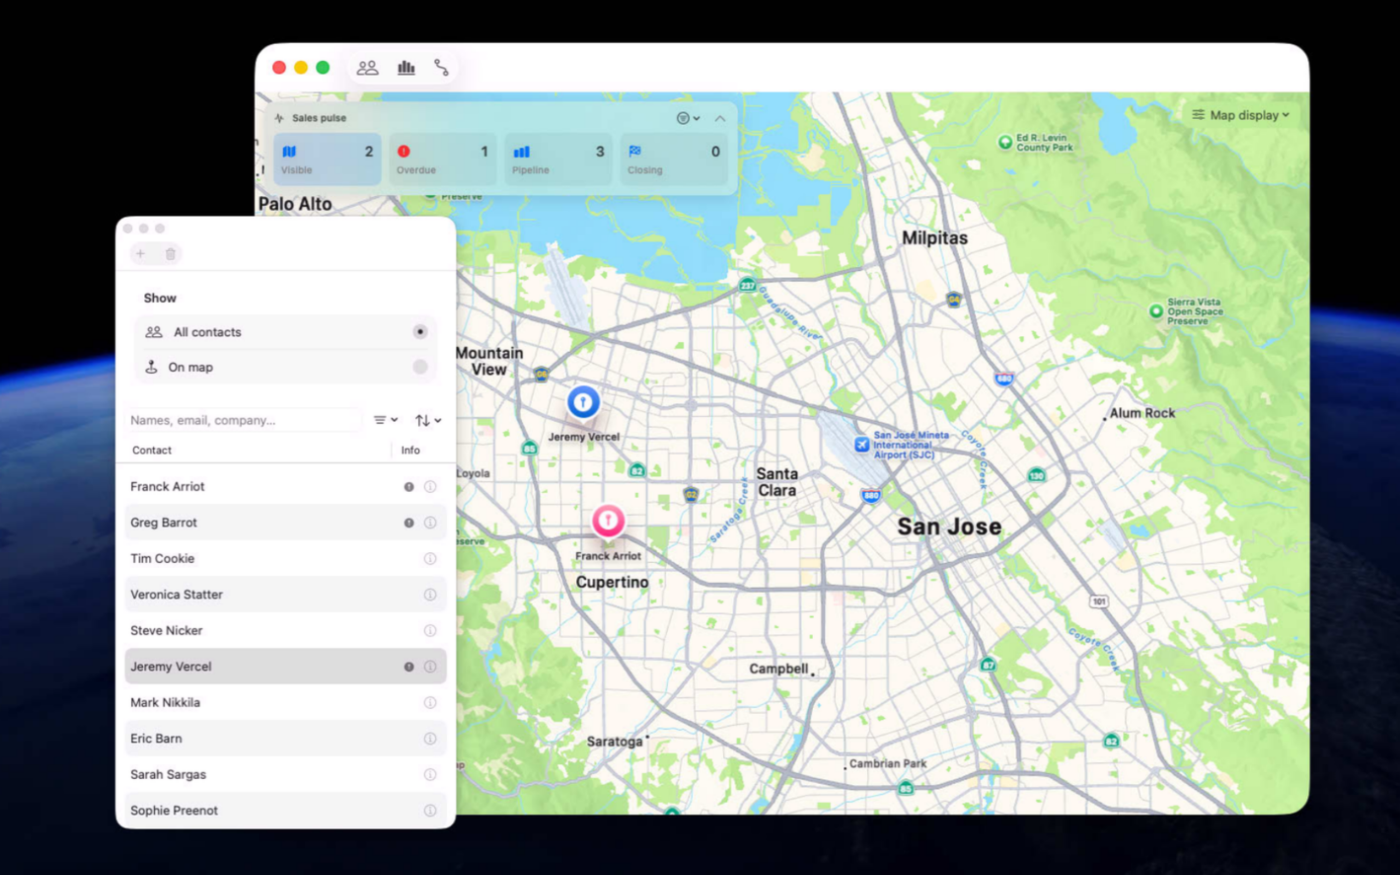Click the Alum Rock label on map

click(x=1142, y=413)
